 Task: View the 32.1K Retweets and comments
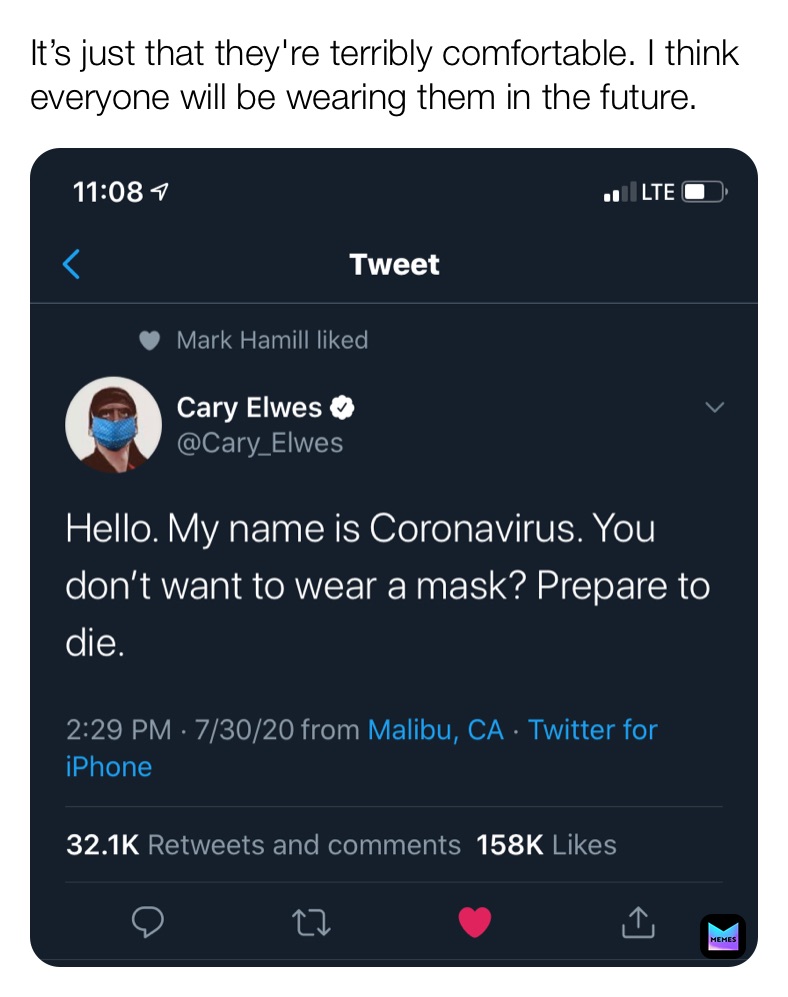coord(263,845)
